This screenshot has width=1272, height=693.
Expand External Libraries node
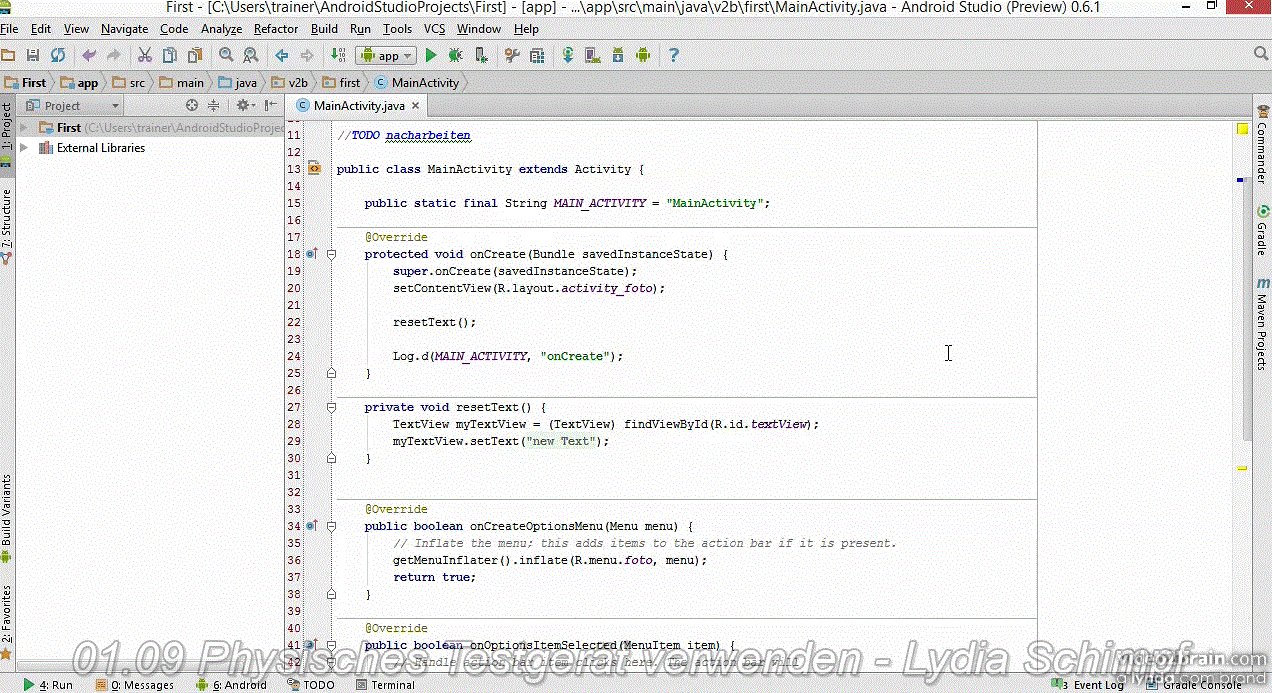24,148
